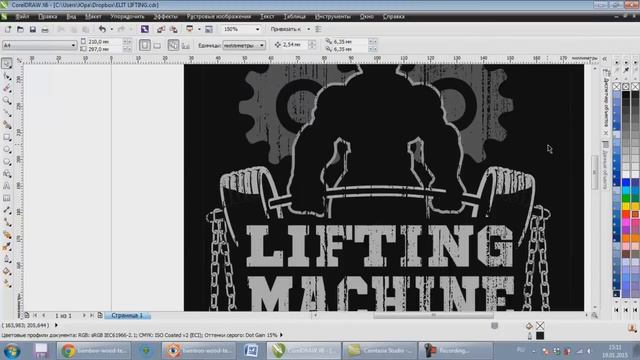Pick the green swatch in the palette
The image size is (640, 360).
[626, 199]
